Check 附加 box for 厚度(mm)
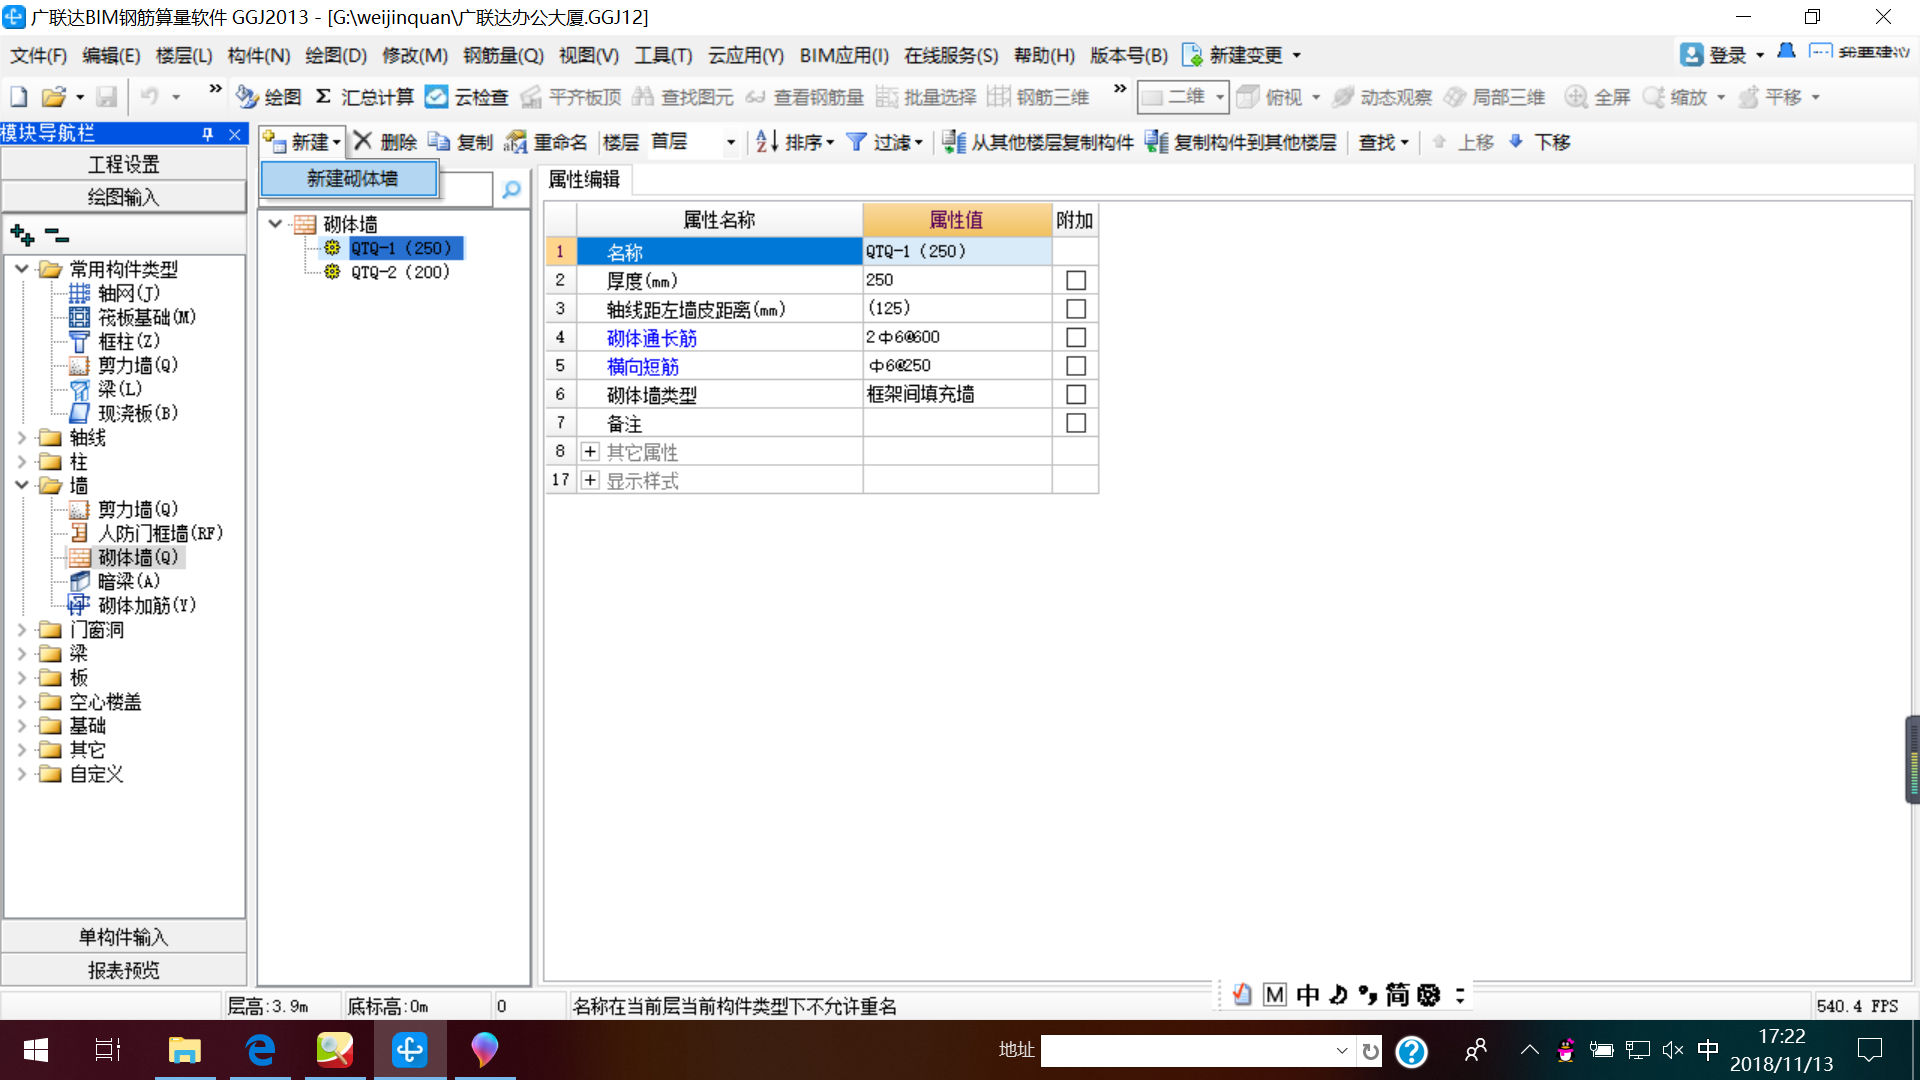1920x1080 pixels. coord(1076,280)
